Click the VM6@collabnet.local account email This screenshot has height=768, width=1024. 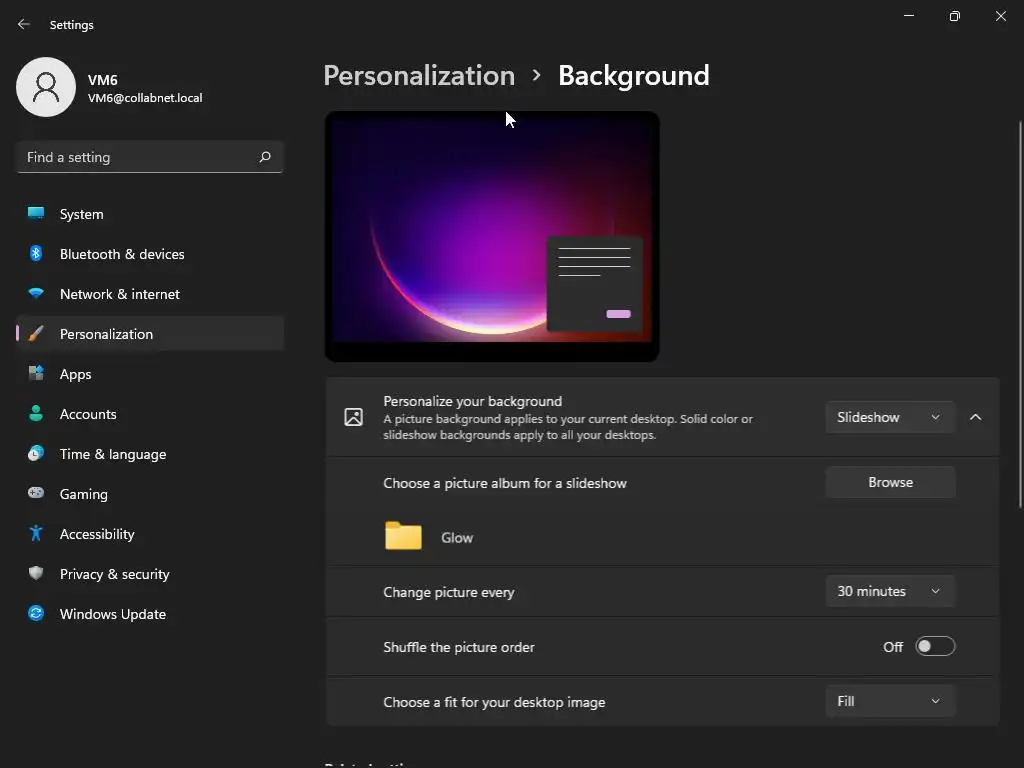pos(145,98)
